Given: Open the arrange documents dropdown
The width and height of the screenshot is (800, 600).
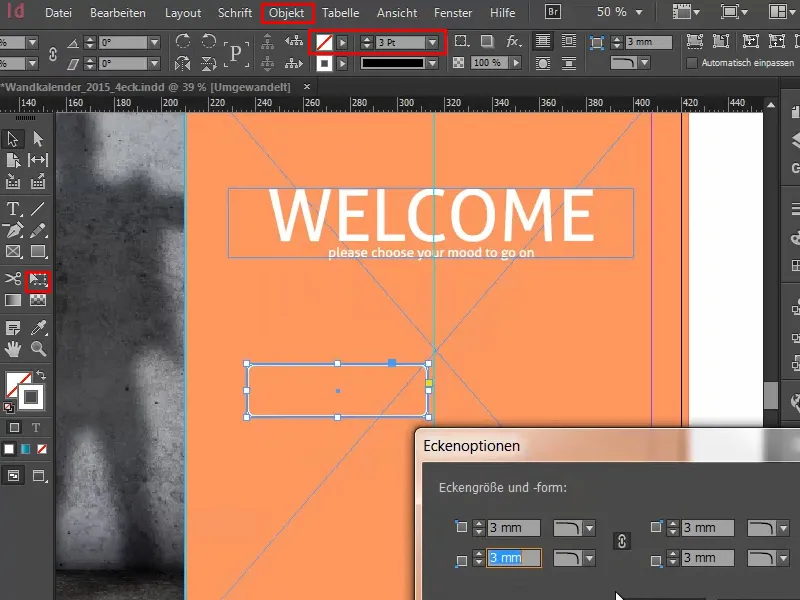Looking at the screenshot, I should coord(782,12).
